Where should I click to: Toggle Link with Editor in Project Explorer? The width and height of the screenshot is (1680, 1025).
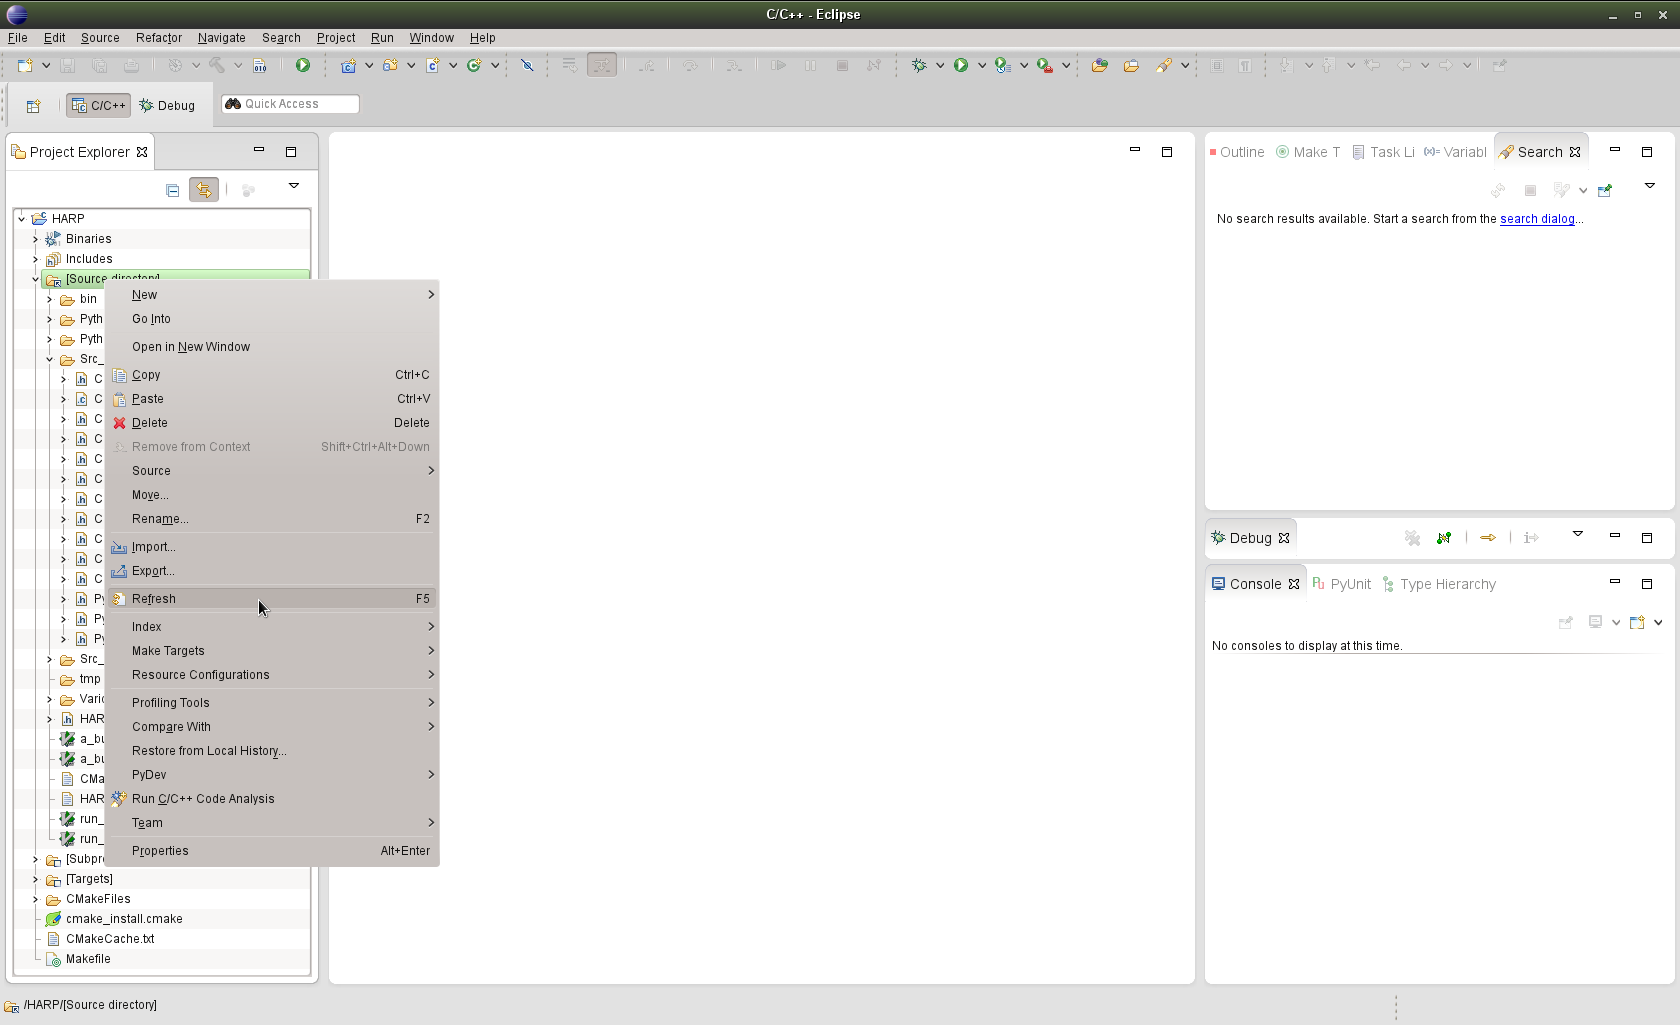pyautogui.click(x=204, y=190)
